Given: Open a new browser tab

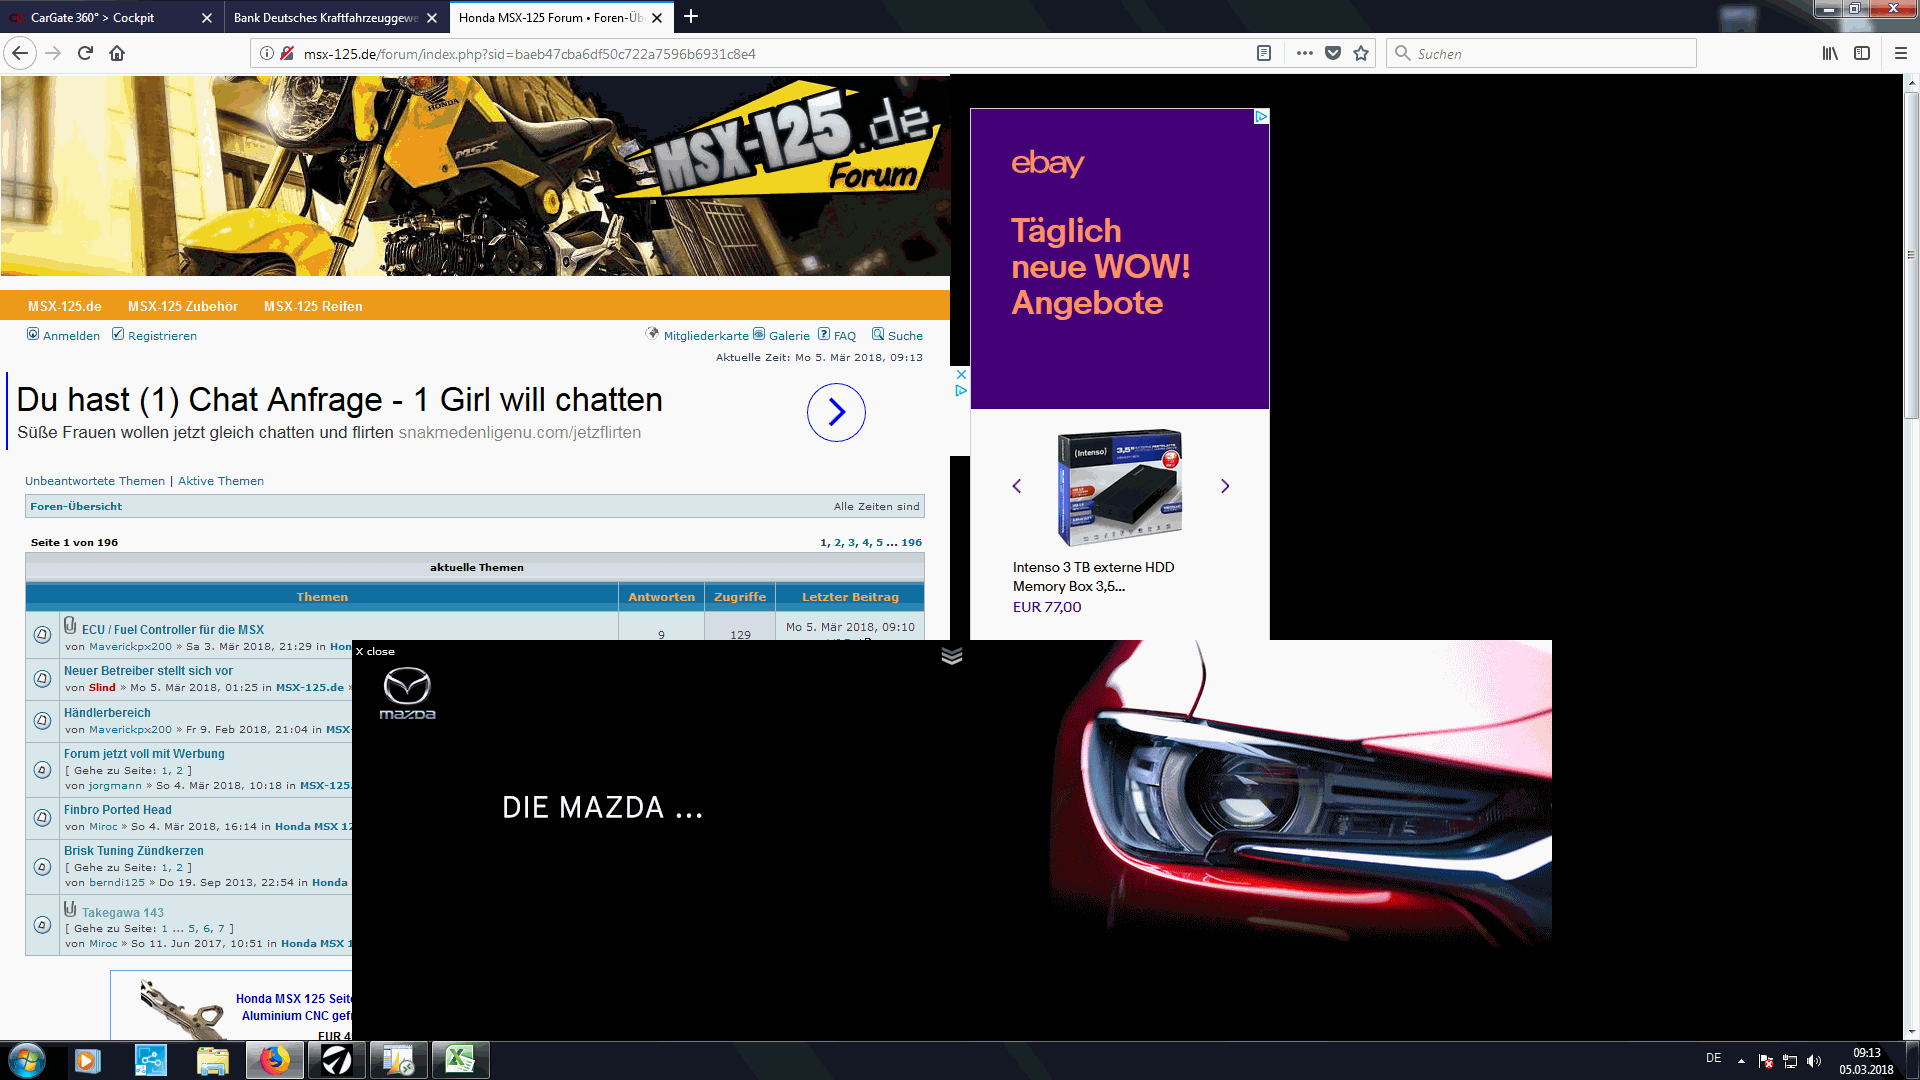Looking at the screenshot, I should point(691,16).
